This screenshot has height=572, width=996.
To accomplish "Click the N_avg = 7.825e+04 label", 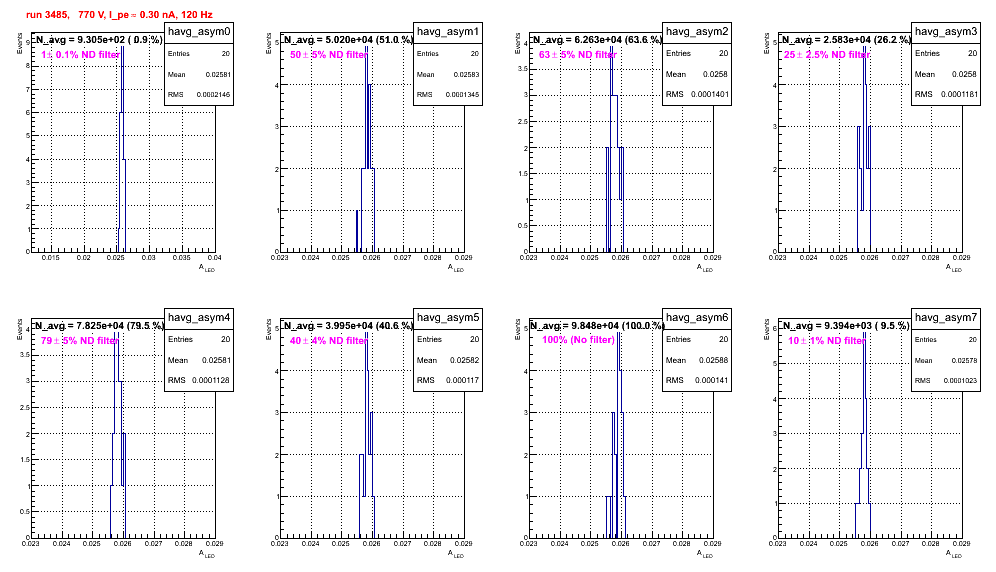I will click(99, 326).
